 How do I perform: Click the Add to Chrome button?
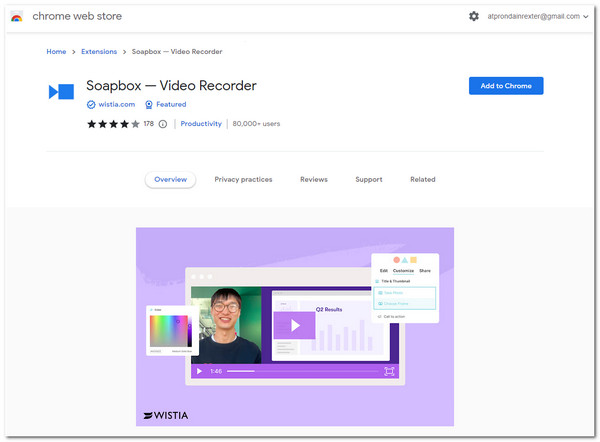click(506, 86)
